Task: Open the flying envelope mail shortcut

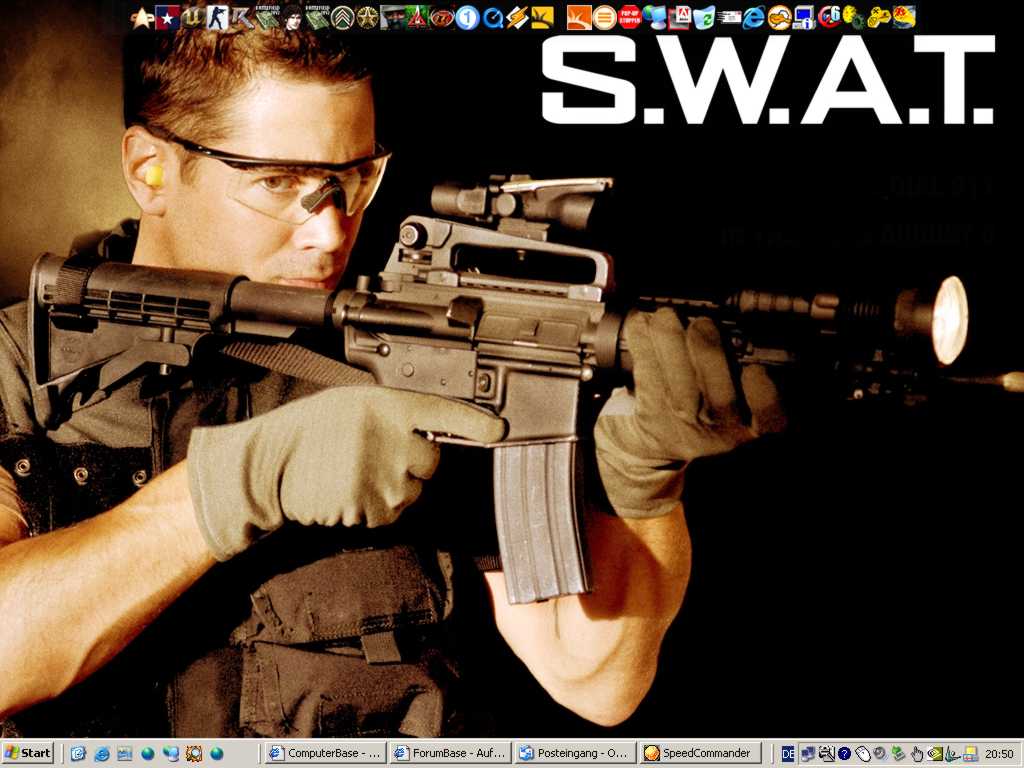Action: tap(729, 18)
